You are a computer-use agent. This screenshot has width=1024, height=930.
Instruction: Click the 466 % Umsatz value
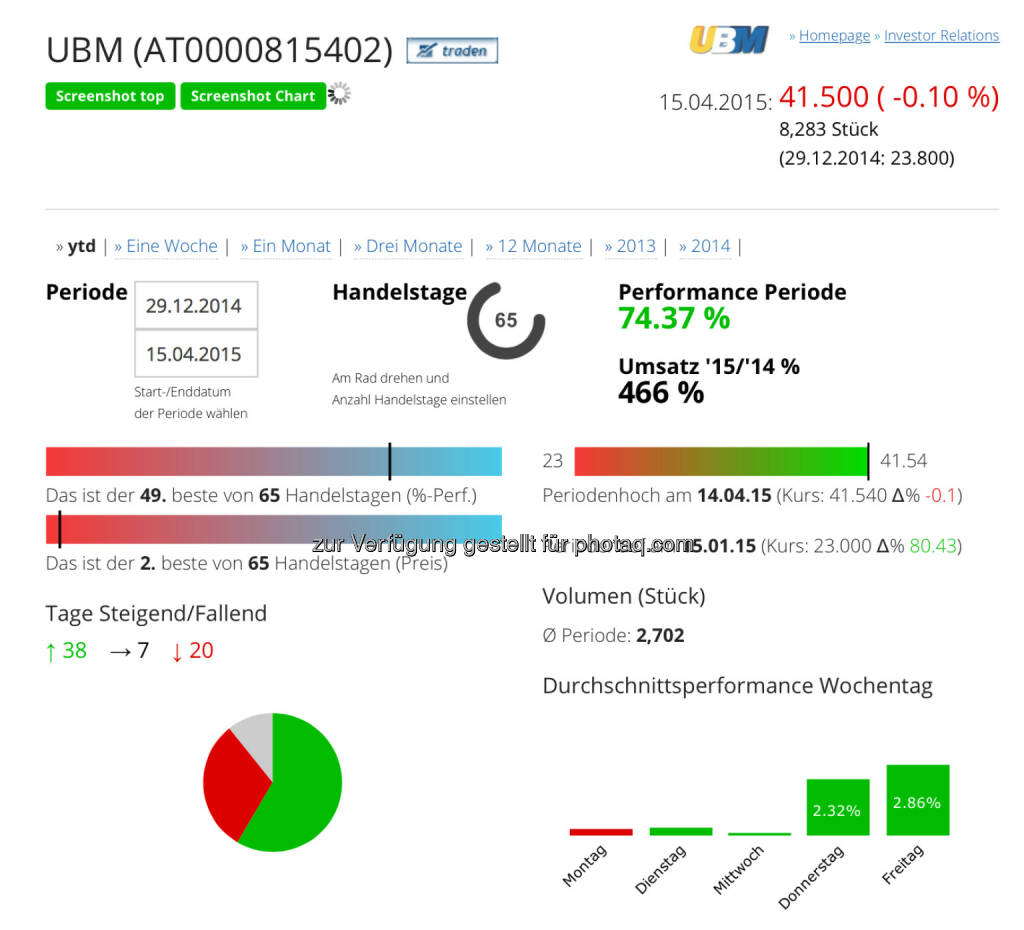(661, 393)
